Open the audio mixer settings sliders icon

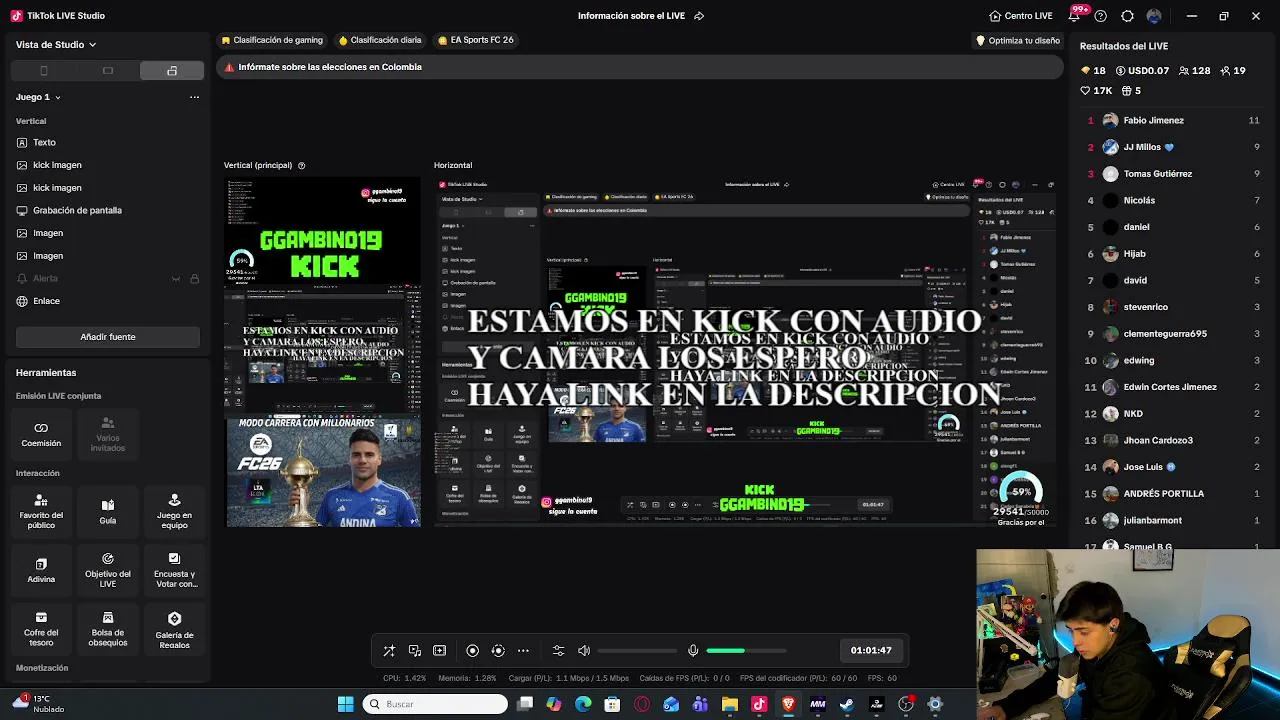pyautogui.click(x=559, y=650)
